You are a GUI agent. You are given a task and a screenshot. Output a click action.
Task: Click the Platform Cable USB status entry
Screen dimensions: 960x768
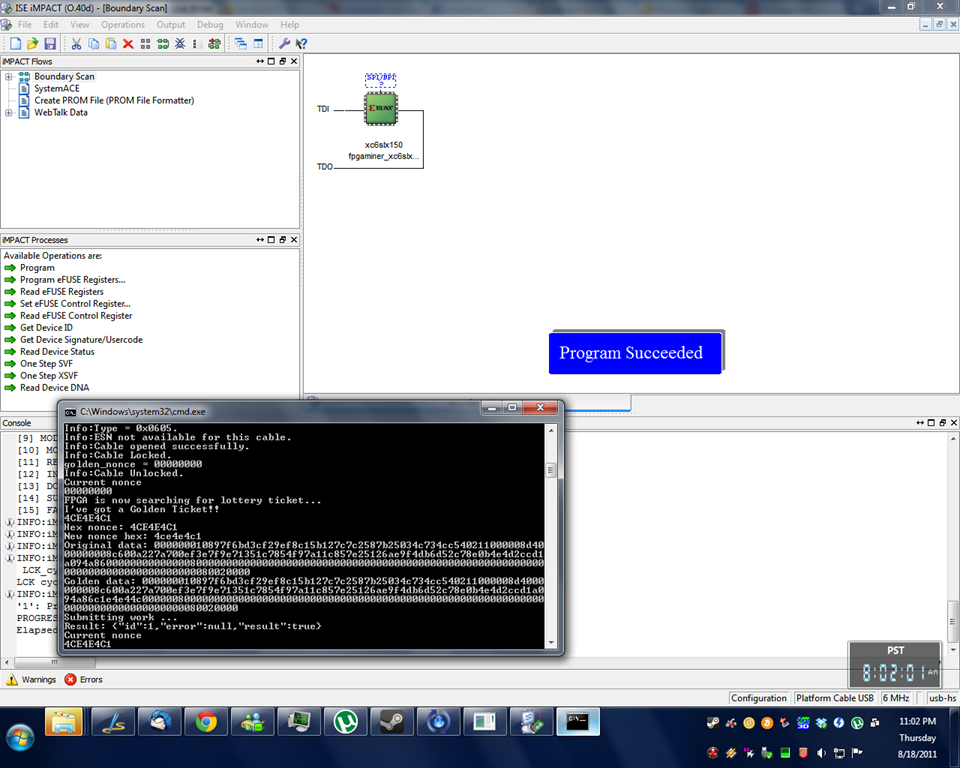834,698
